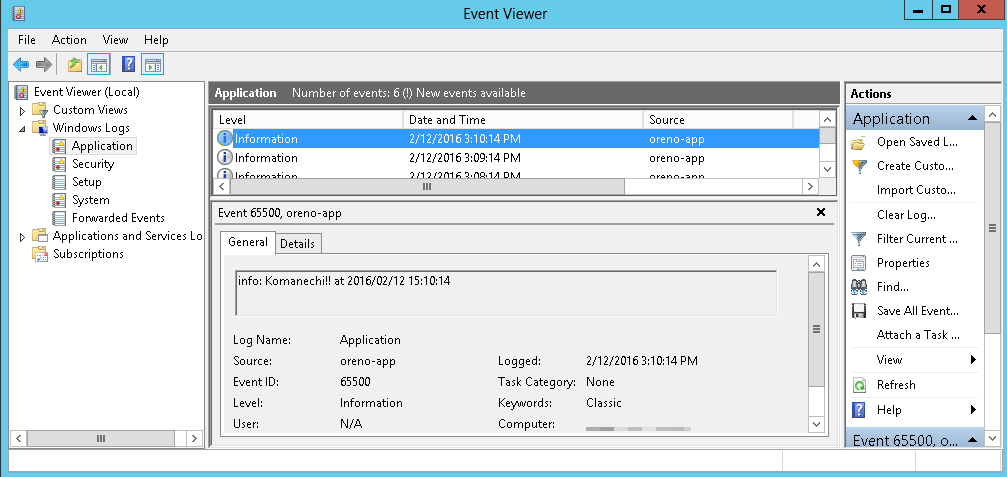Click the Back arrow toolbar icon

pyautogui.click(x=21, y=64)
